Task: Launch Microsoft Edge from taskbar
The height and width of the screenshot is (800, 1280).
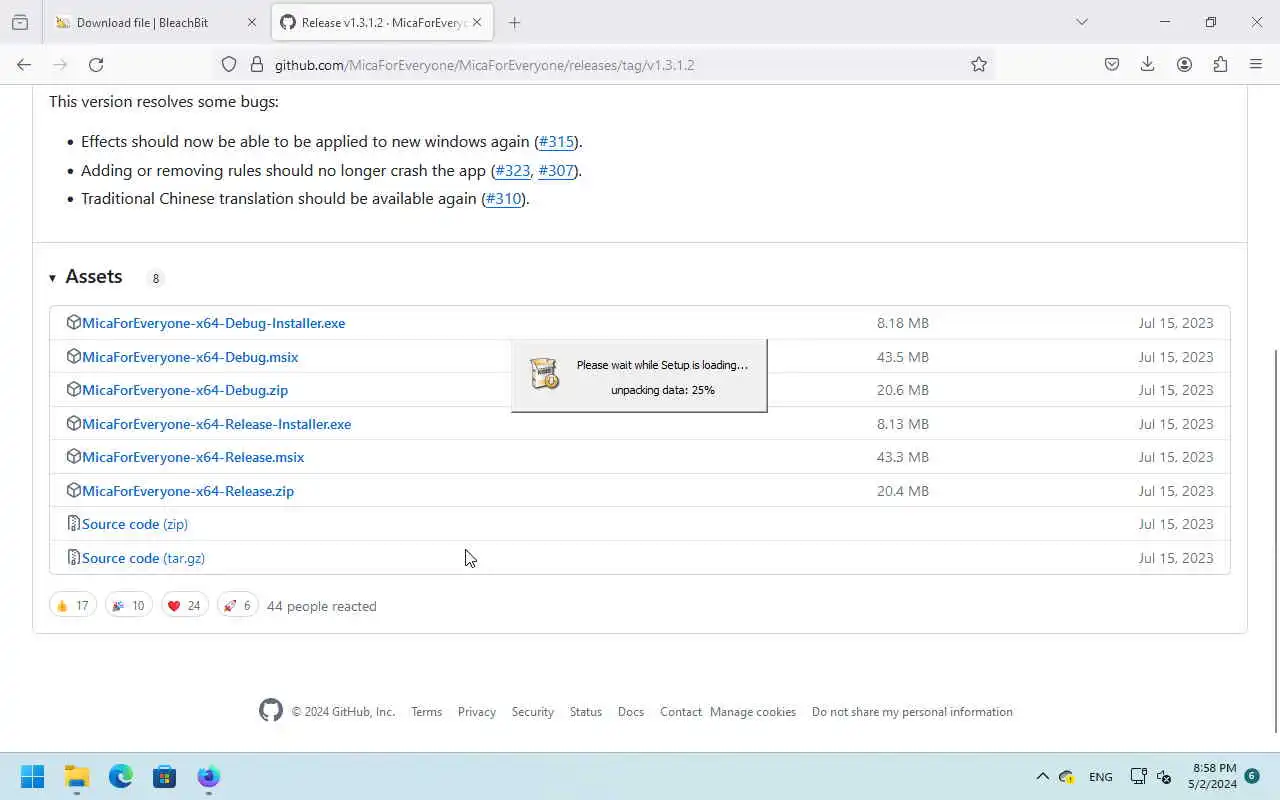Action: tap(121, 777)
